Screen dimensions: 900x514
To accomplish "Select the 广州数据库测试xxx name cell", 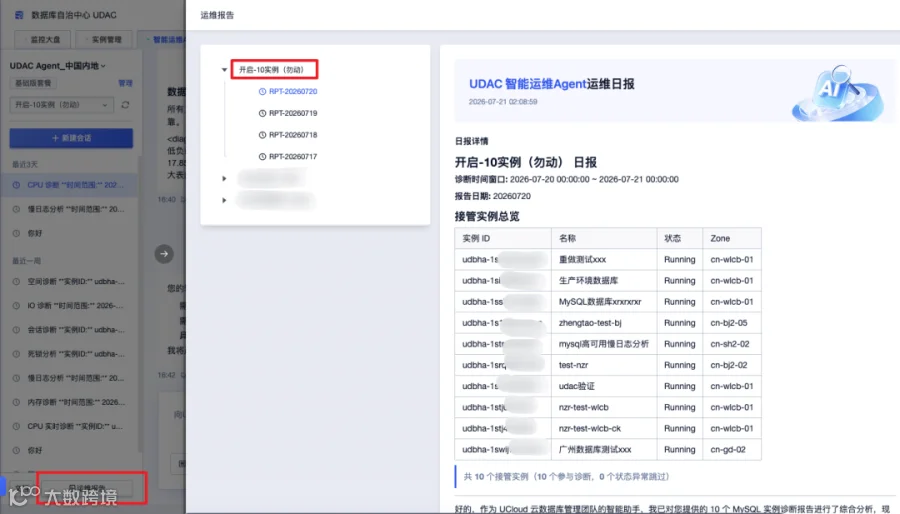I will 604,450.
